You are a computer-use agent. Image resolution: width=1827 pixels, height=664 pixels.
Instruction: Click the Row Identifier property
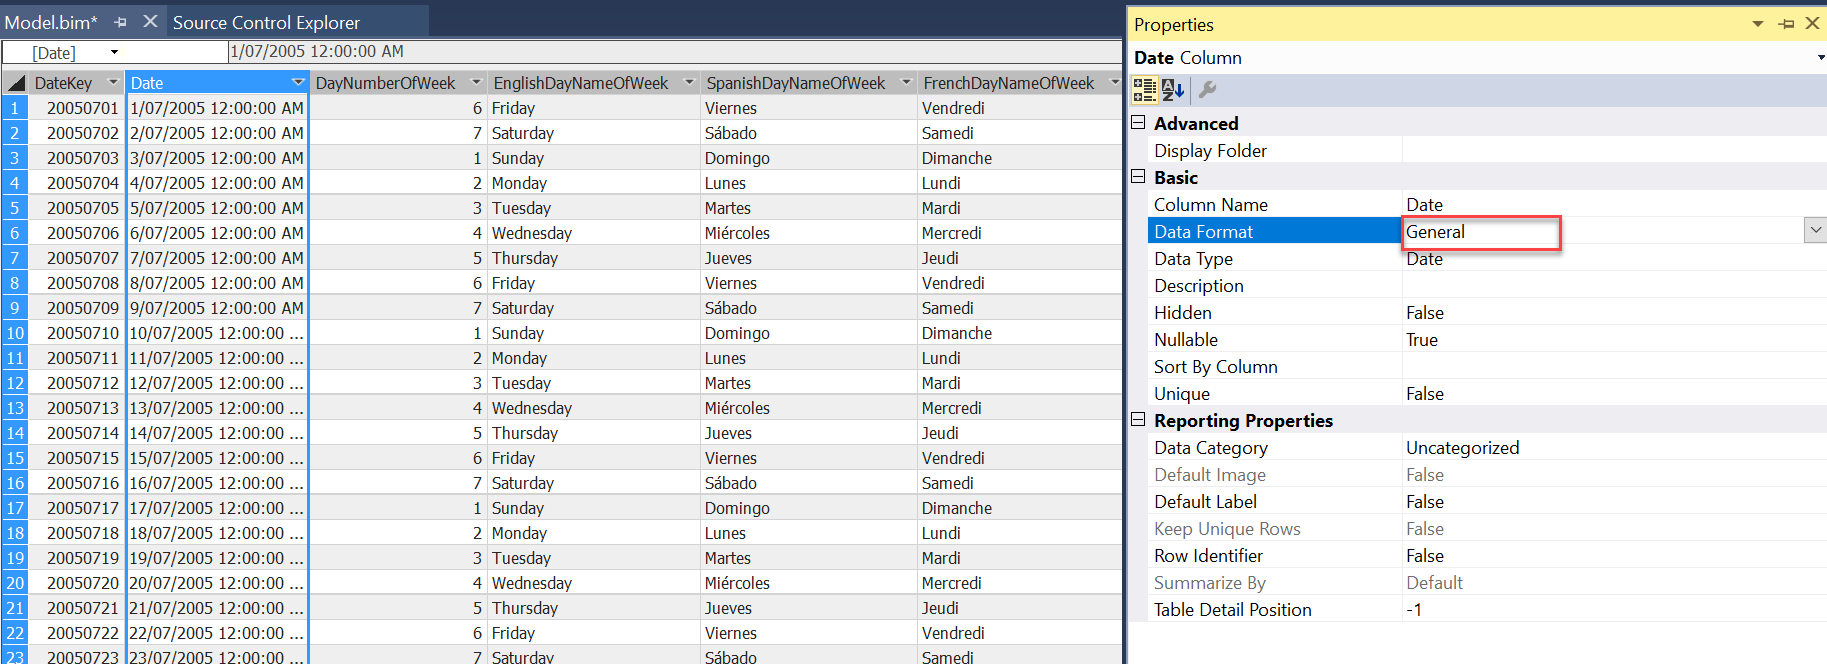(1208, 555)
